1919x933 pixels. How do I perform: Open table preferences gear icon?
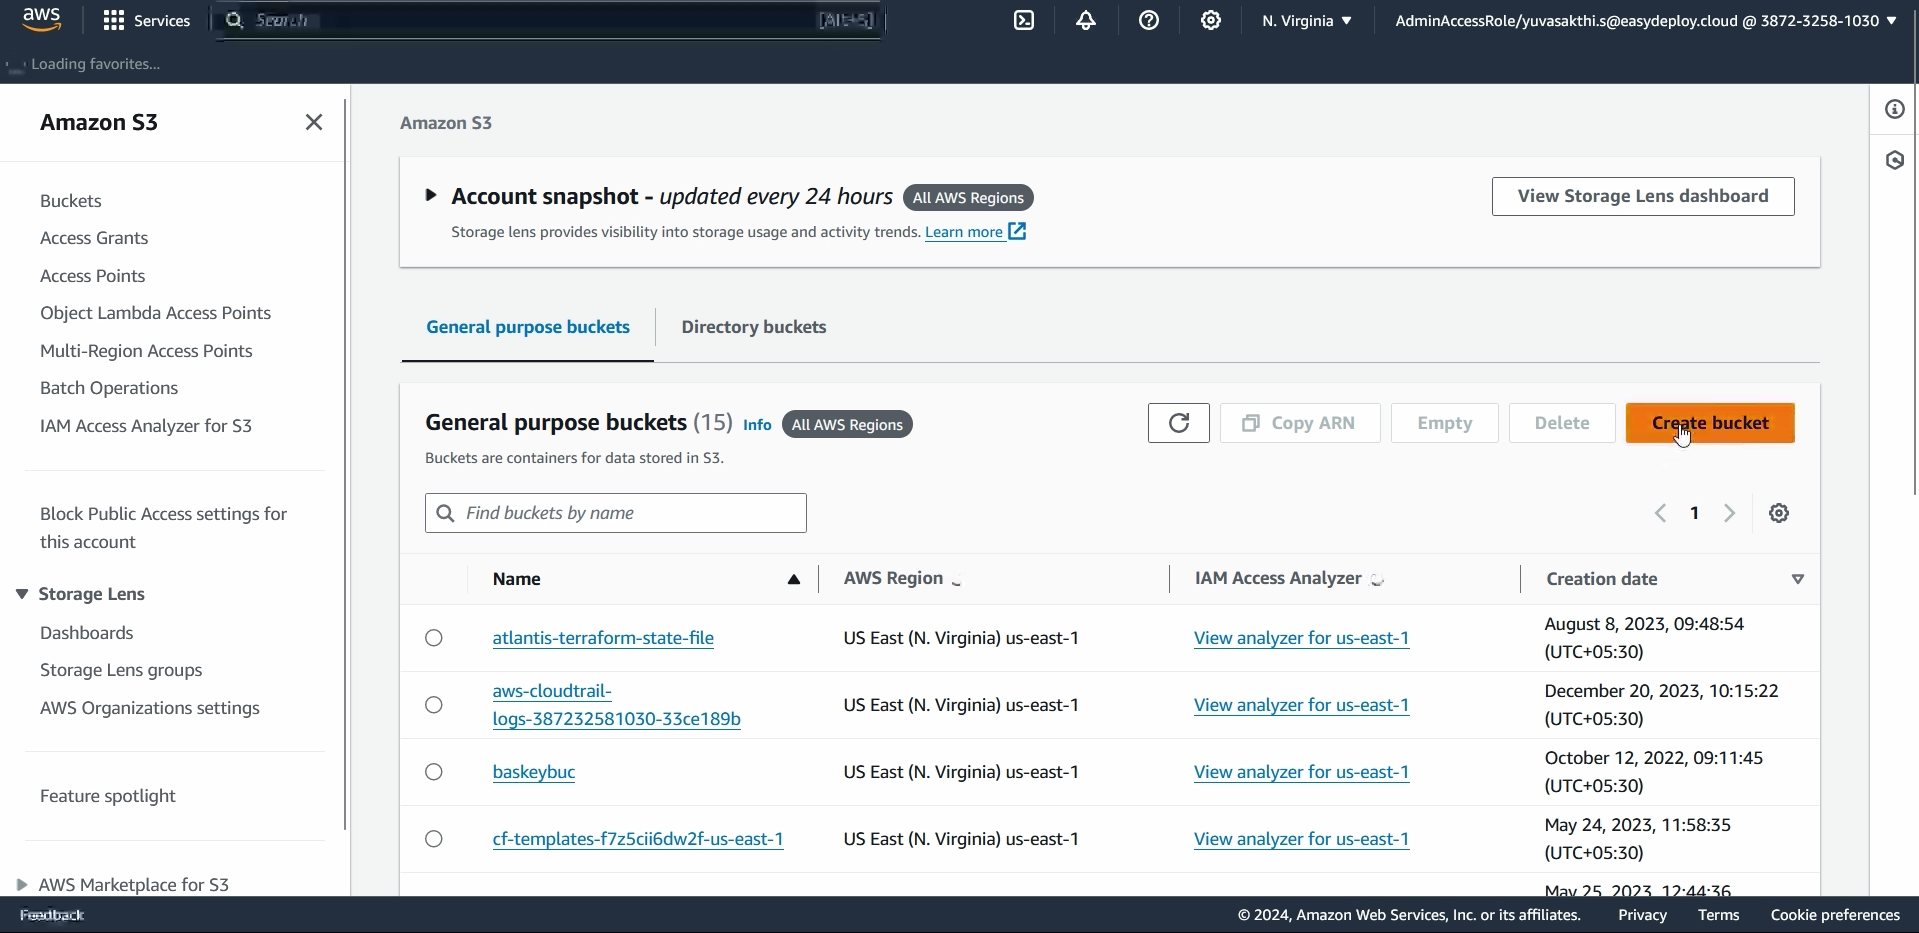(1779, 513)
